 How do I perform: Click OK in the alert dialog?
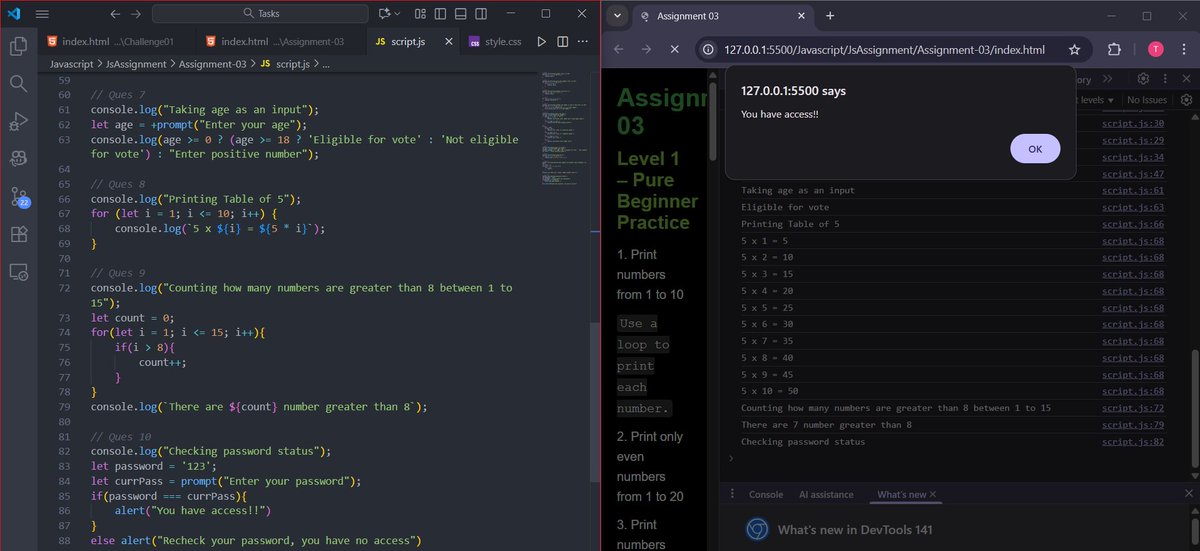pyautogui.click(x=1035, y=148)
